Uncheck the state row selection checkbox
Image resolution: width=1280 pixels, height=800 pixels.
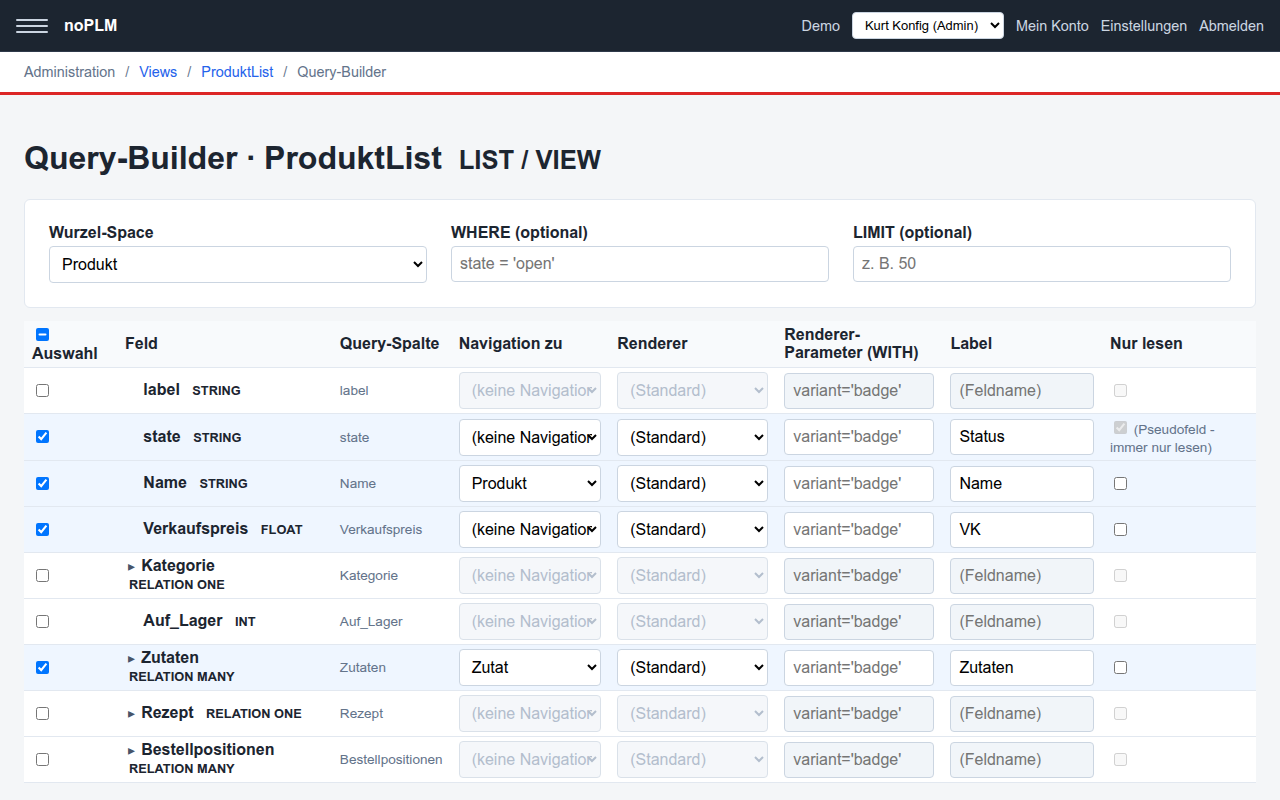pyautogui.click(x=42, y=437)
